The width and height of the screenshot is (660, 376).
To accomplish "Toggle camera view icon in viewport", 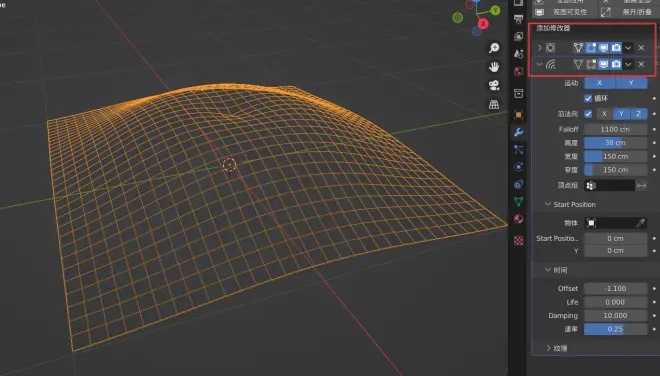I will coord(494,85).
